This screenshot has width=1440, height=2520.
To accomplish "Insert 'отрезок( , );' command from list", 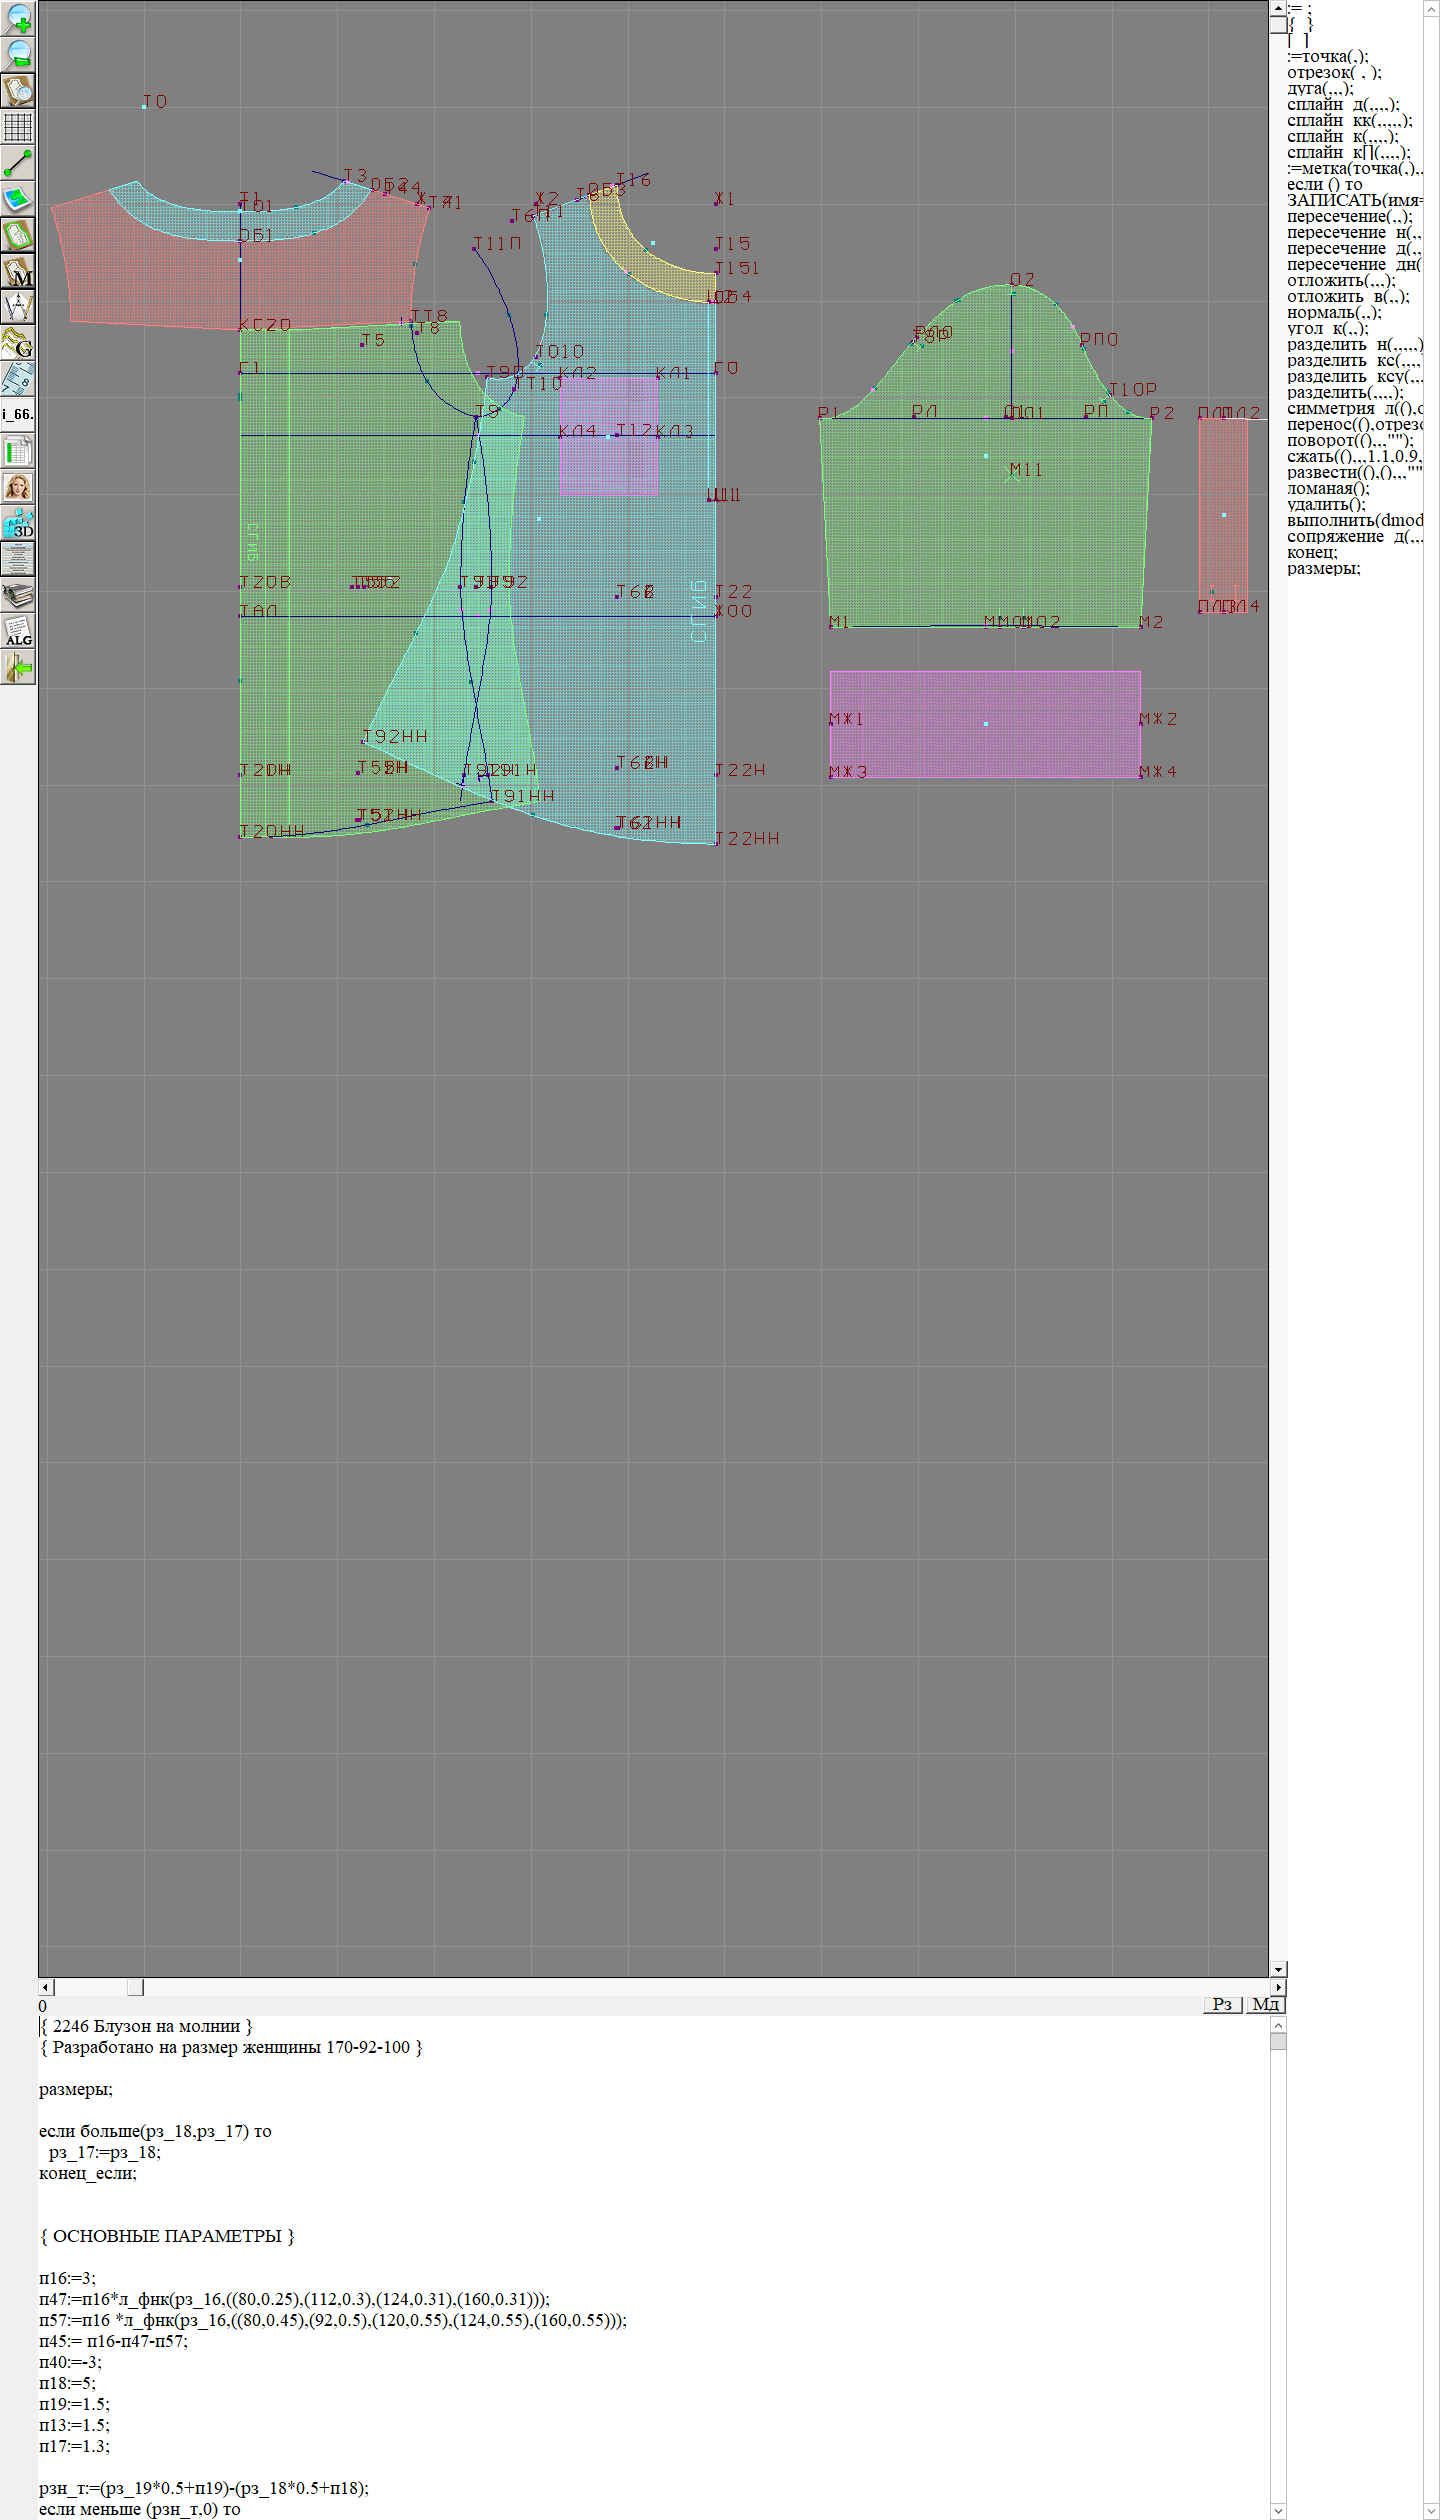I will [1334, 72].
